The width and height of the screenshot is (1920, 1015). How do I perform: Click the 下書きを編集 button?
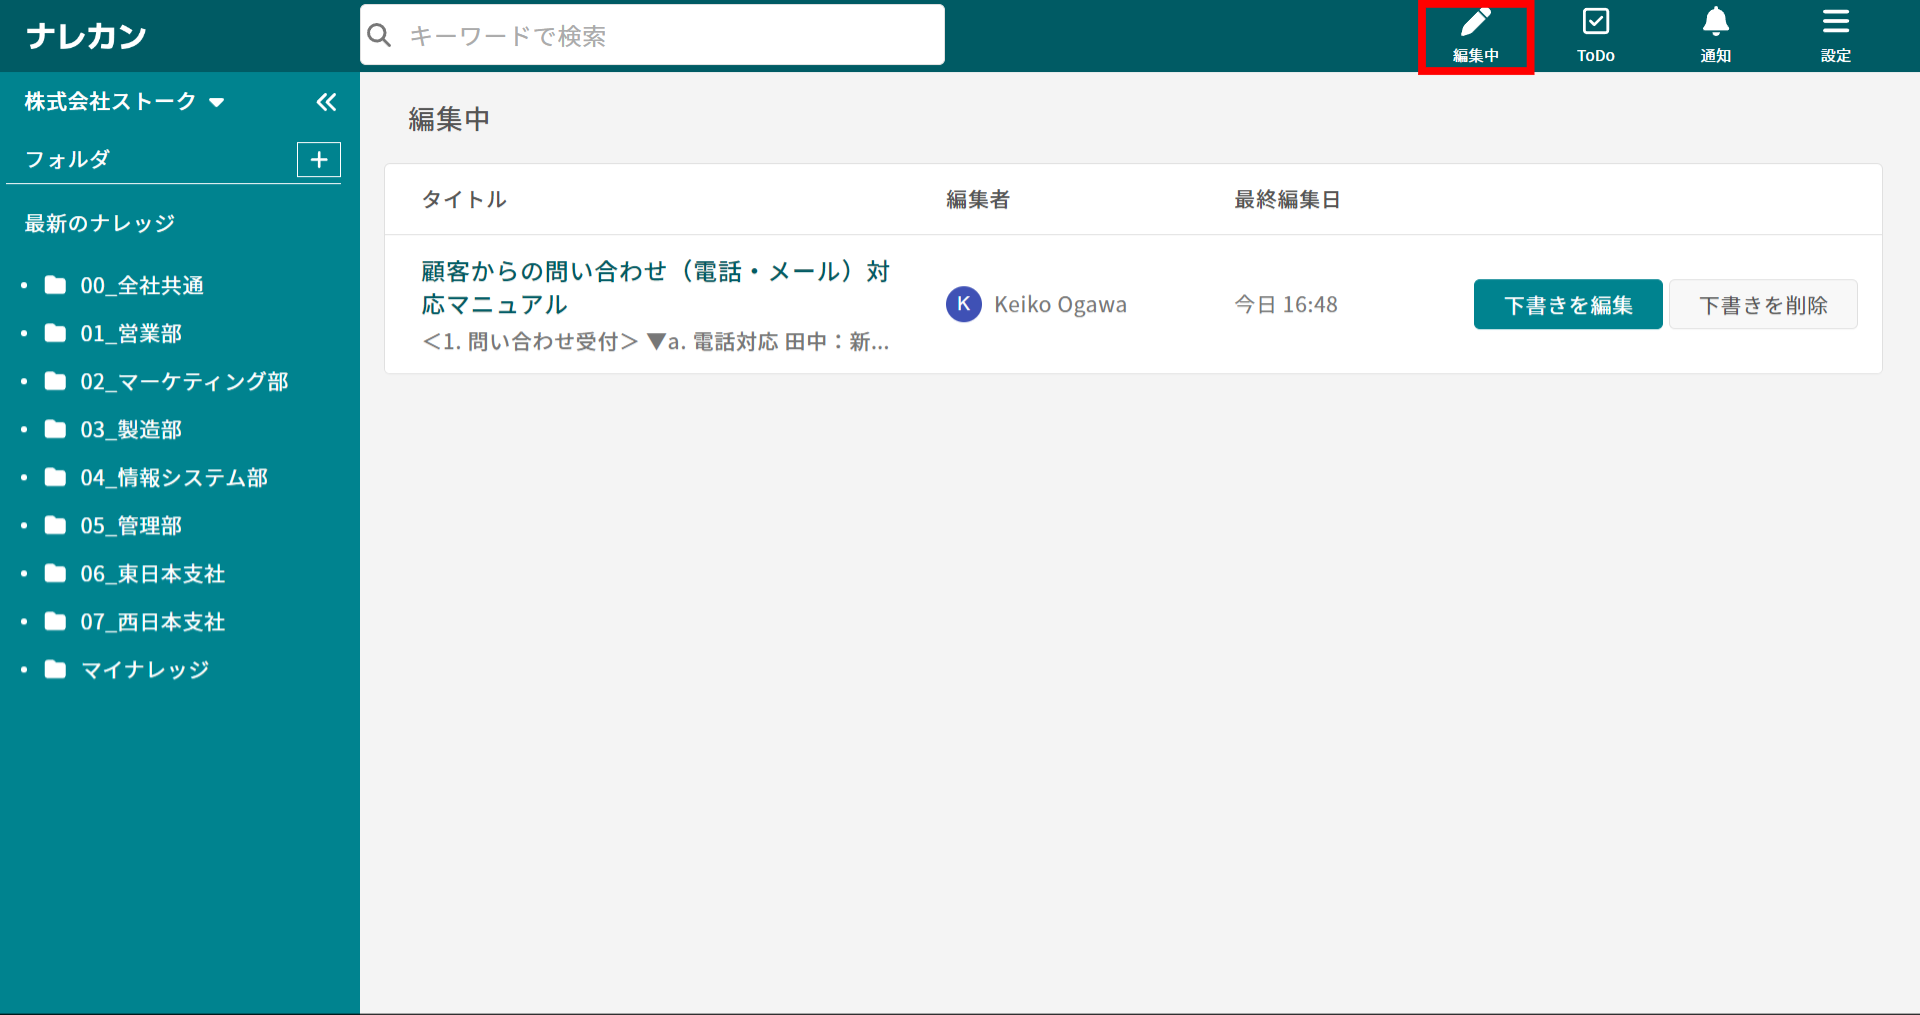click(x=1567, y=305)
